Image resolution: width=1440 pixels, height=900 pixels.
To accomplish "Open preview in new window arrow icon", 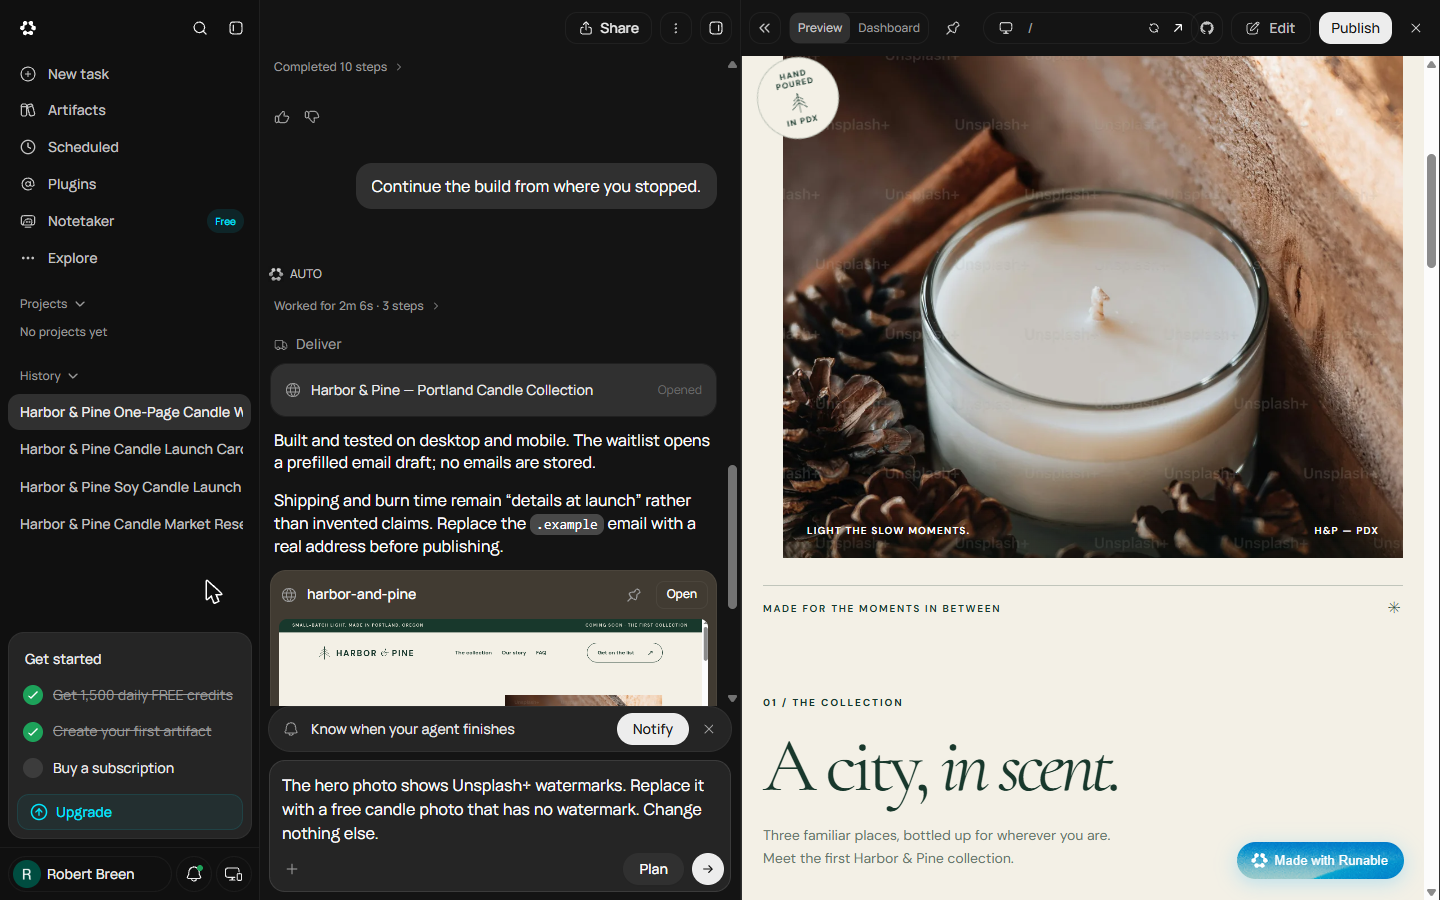I will (x=1178, y=28).
